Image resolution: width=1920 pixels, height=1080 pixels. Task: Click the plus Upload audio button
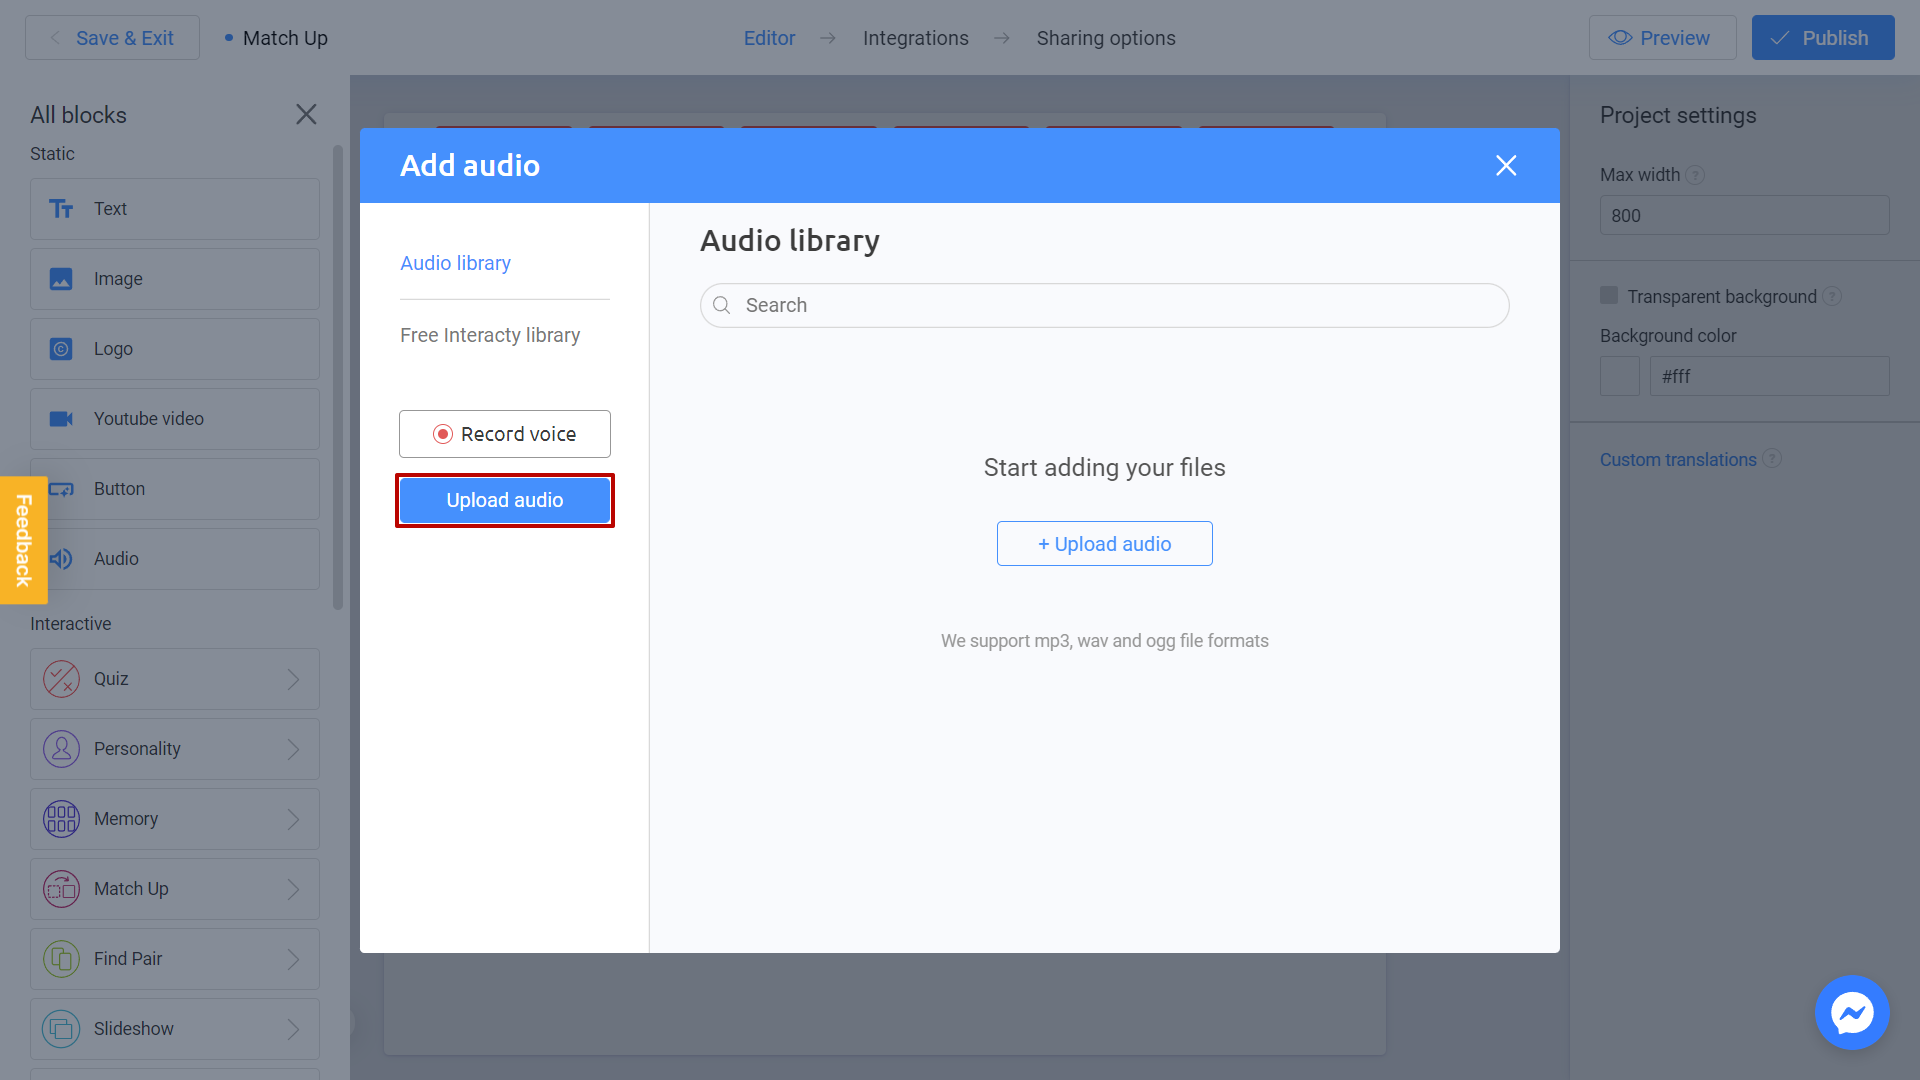(x=1105, y=543)
